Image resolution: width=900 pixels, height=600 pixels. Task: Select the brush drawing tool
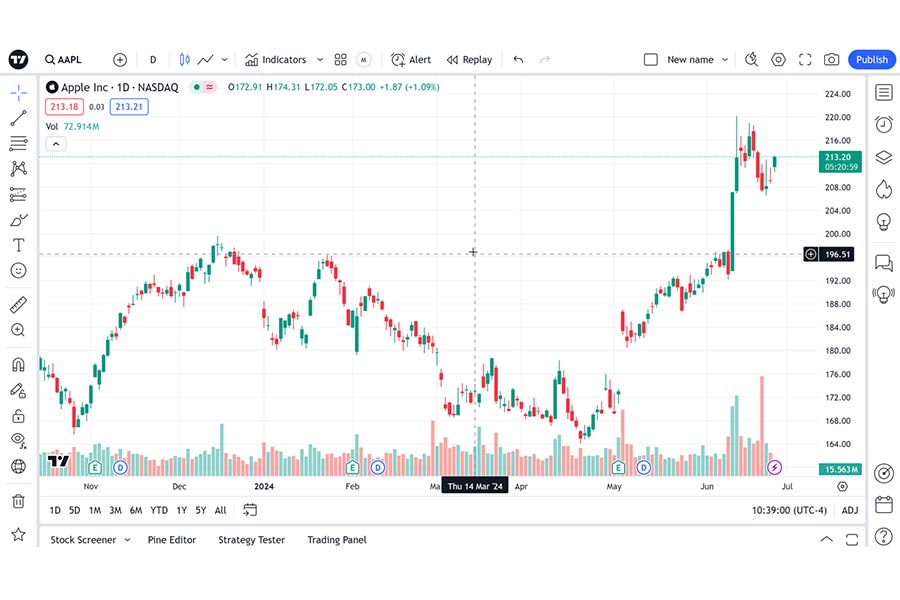pos(18,220)
